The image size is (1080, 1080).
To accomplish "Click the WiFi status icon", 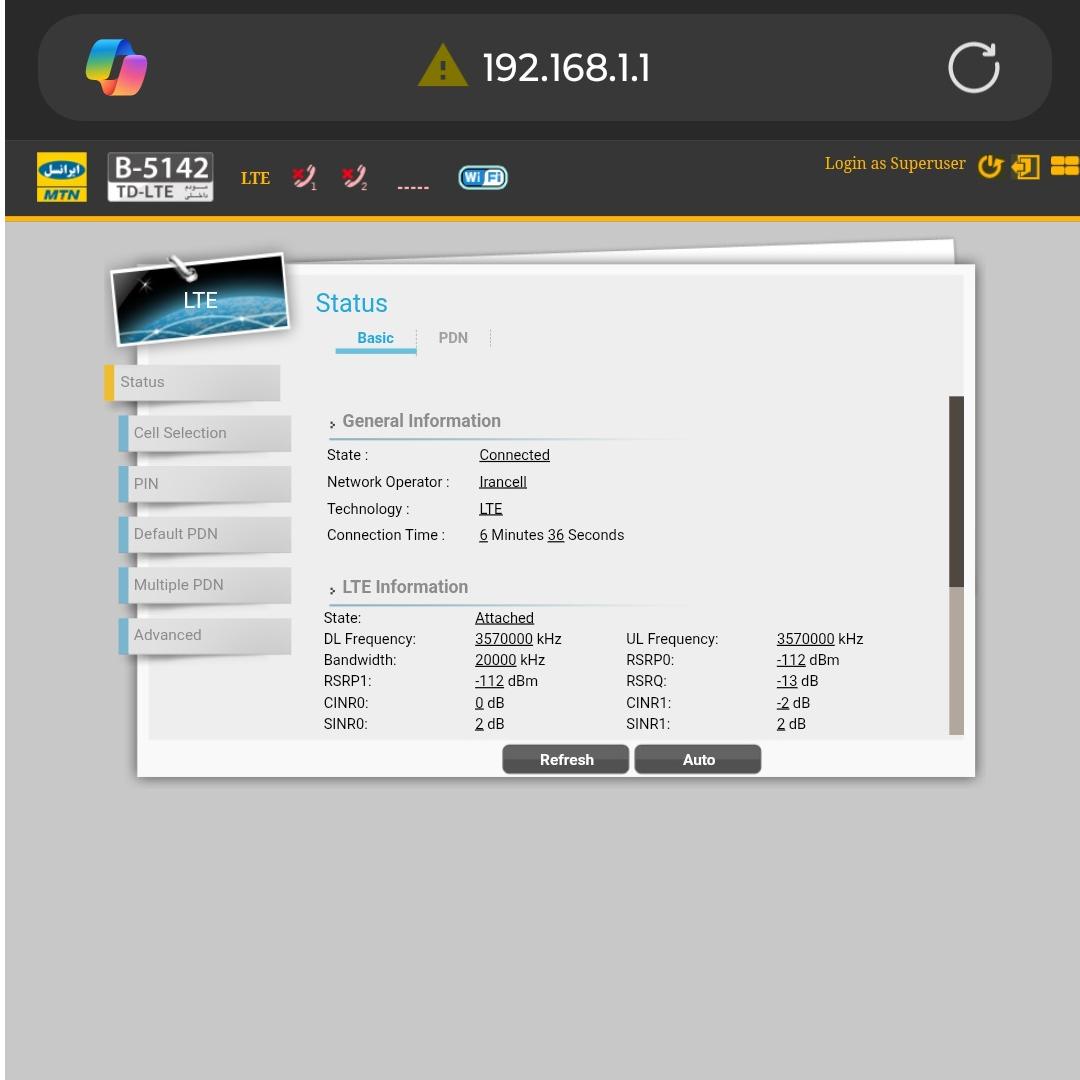I will point(483,178).
